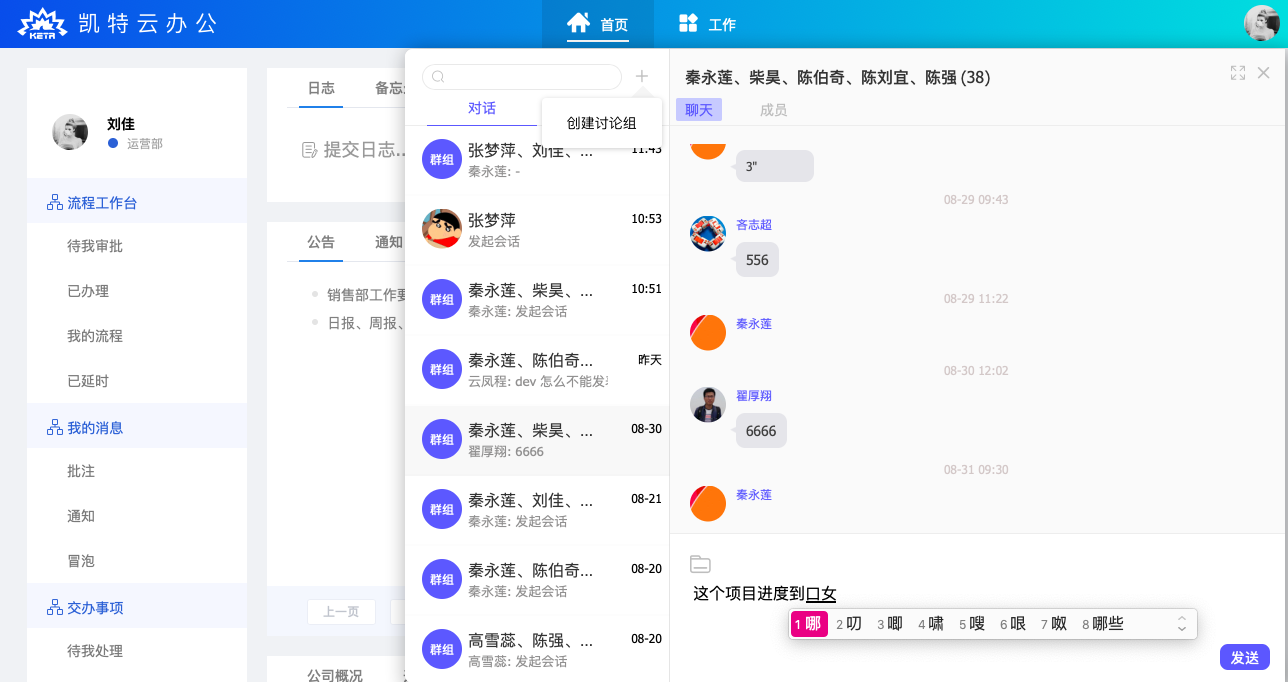Click the 上一页 pagination button
Viewport: 1288px width, 682px height.
pos(341,612)
